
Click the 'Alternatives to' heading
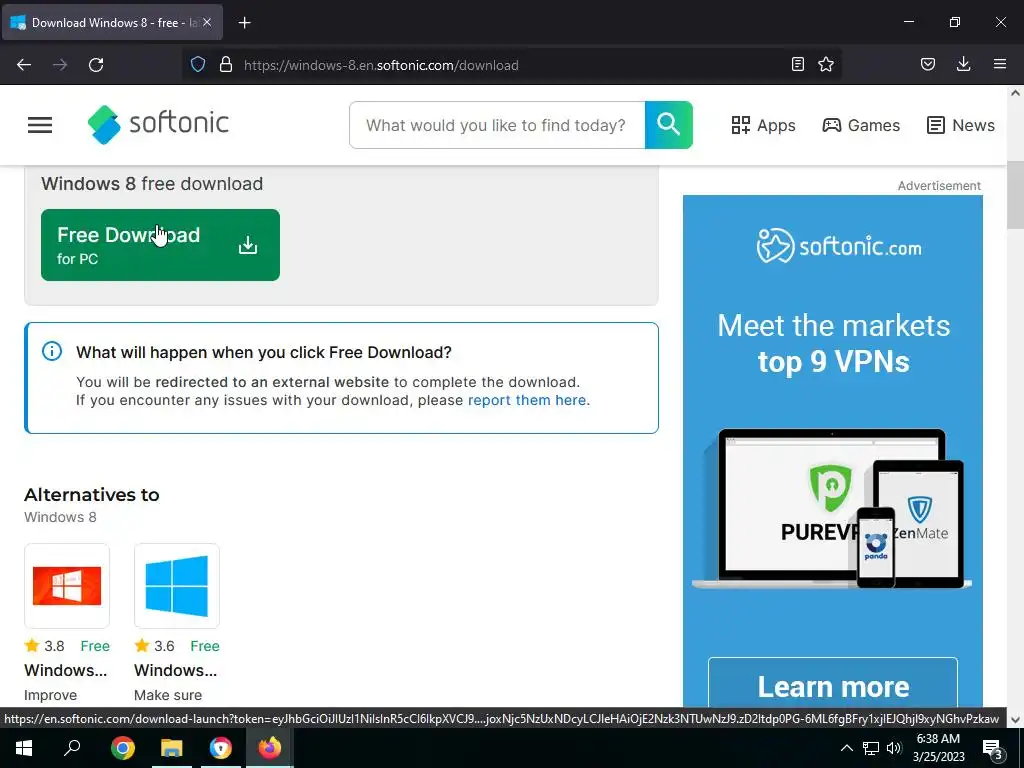tap(91, 494)
